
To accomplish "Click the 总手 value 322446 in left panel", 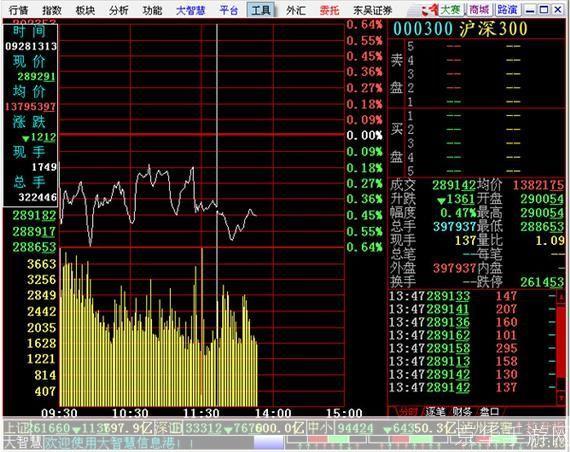I will tap(37, 197).
